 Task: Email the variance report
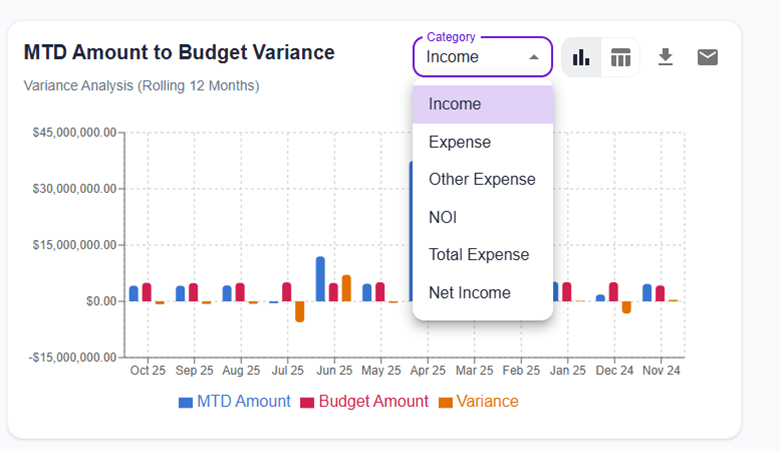[707, 58]
